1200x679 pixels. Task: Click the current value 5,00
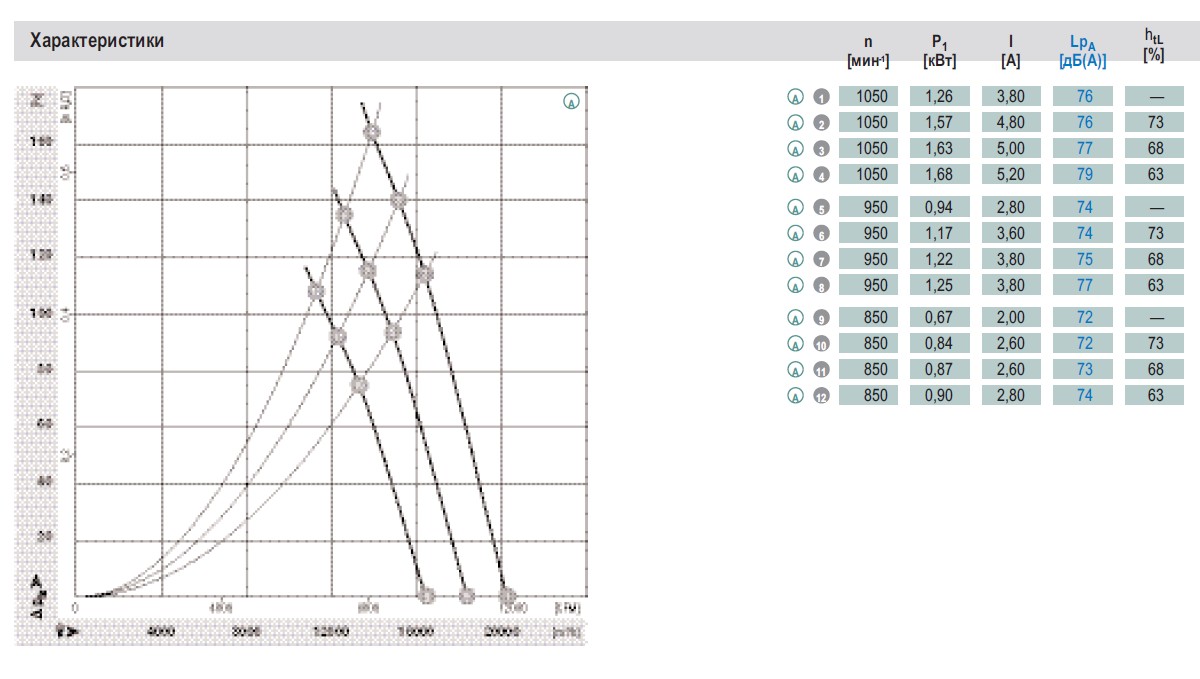(x=1011, y=149)
